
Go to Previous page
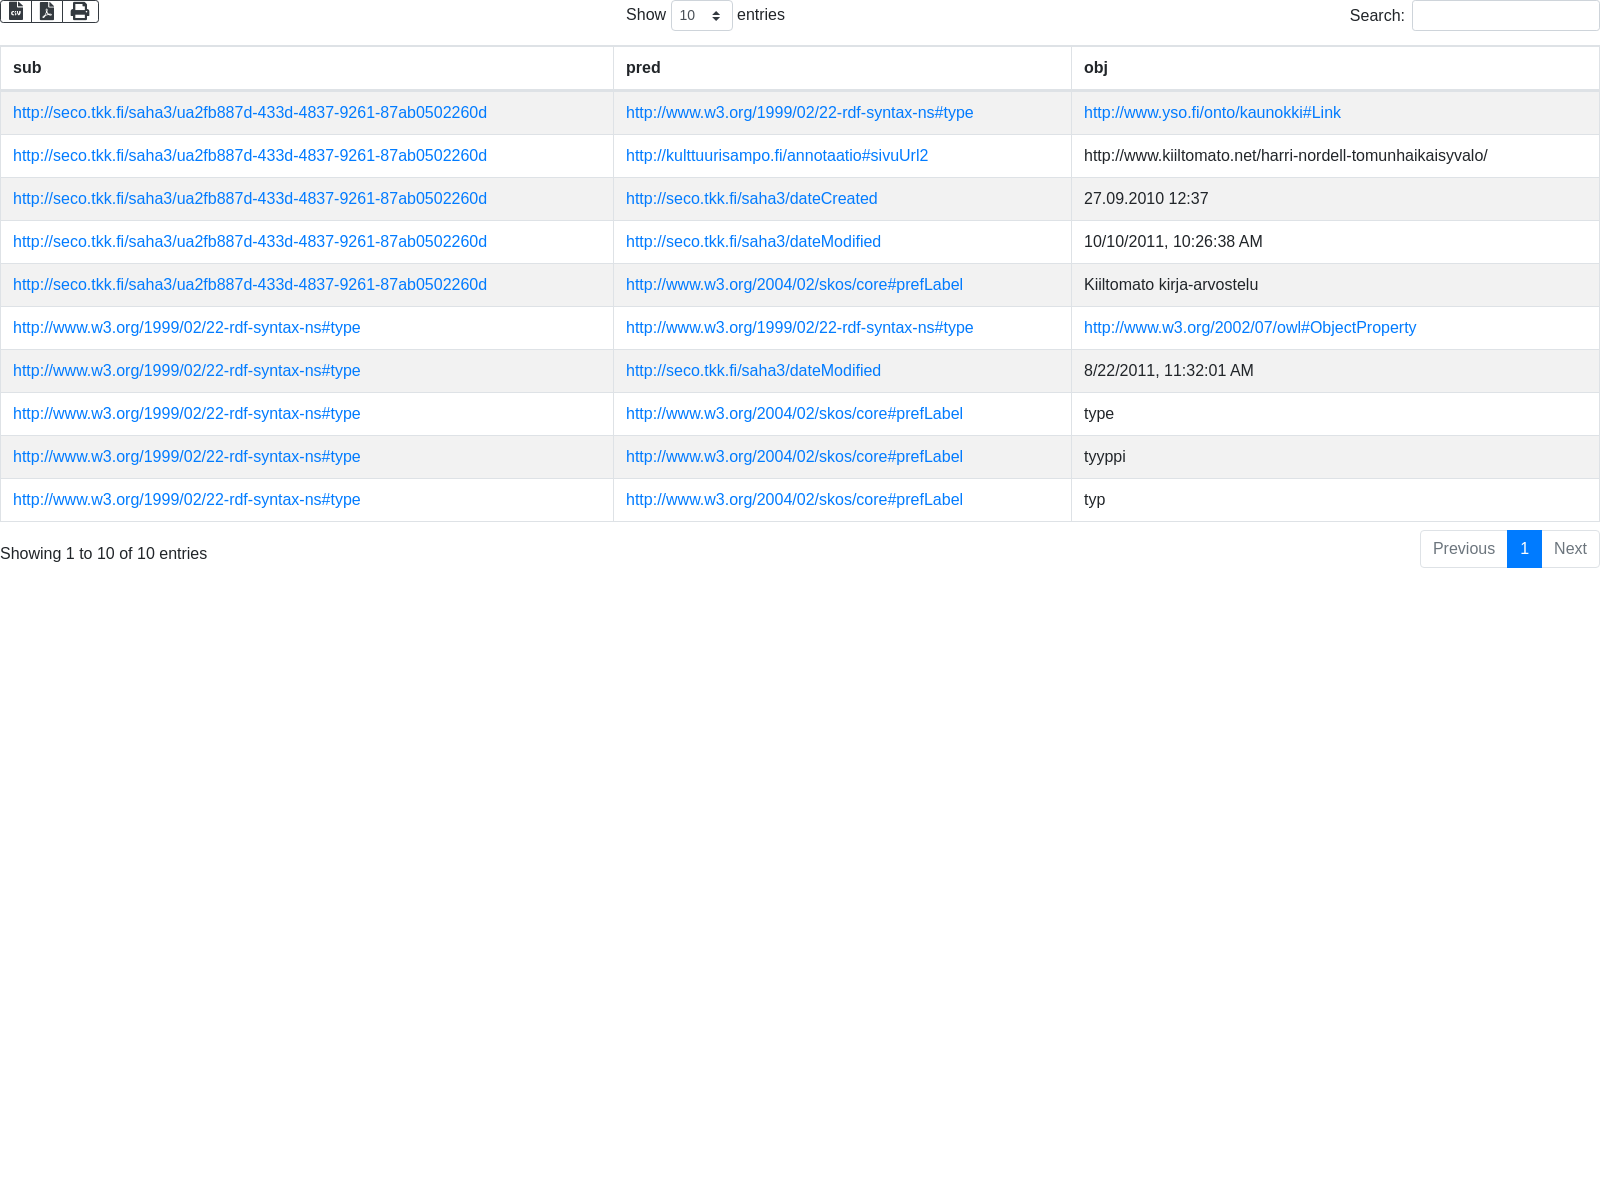point(1463,549)
